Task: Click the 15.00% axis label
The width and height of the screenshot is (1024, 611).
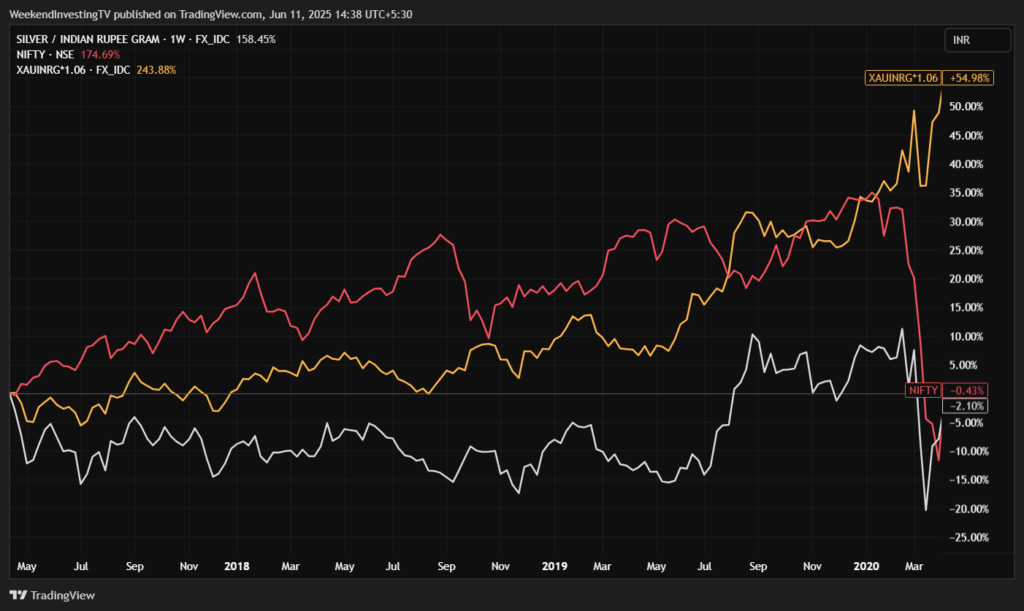Action: [966, 307]
